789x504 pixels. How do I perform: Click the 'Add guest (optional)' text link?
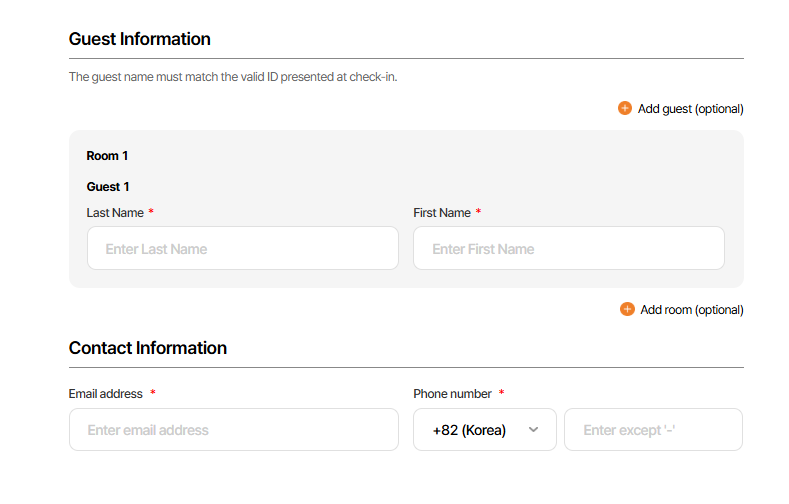tap(690, 109)
